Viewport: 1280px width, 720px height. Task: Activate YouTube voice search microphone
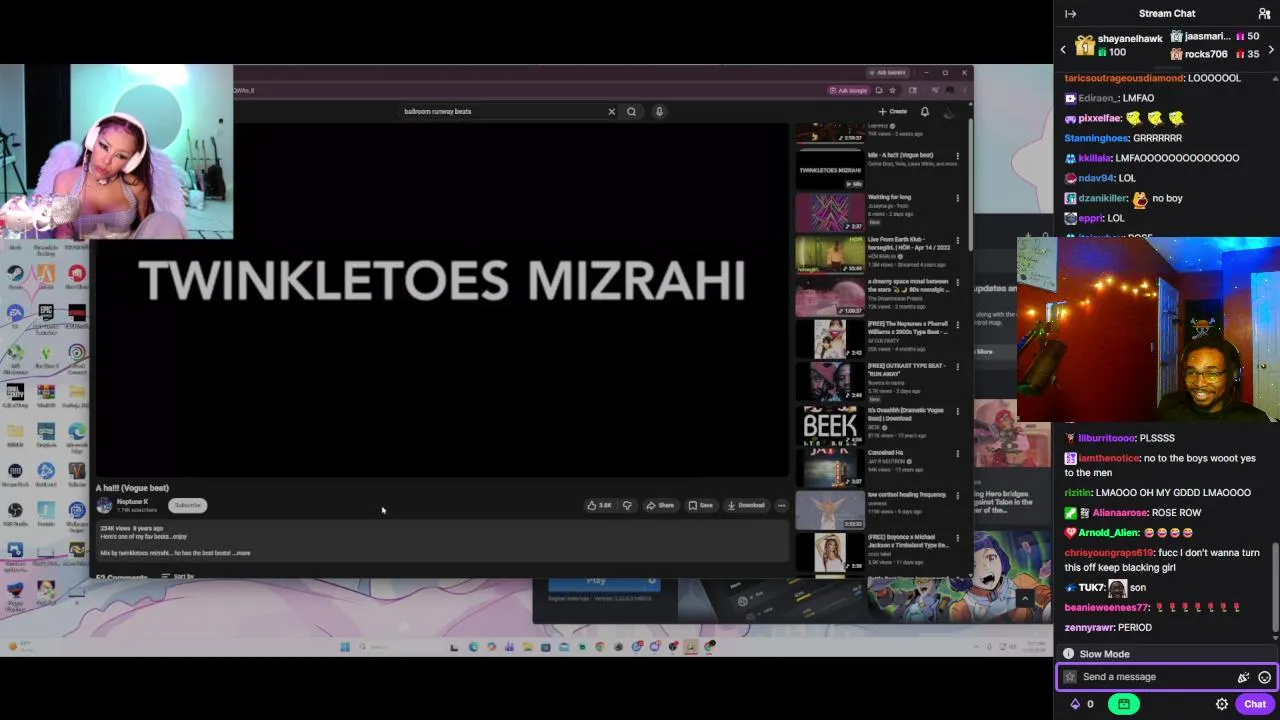(659, 111)
